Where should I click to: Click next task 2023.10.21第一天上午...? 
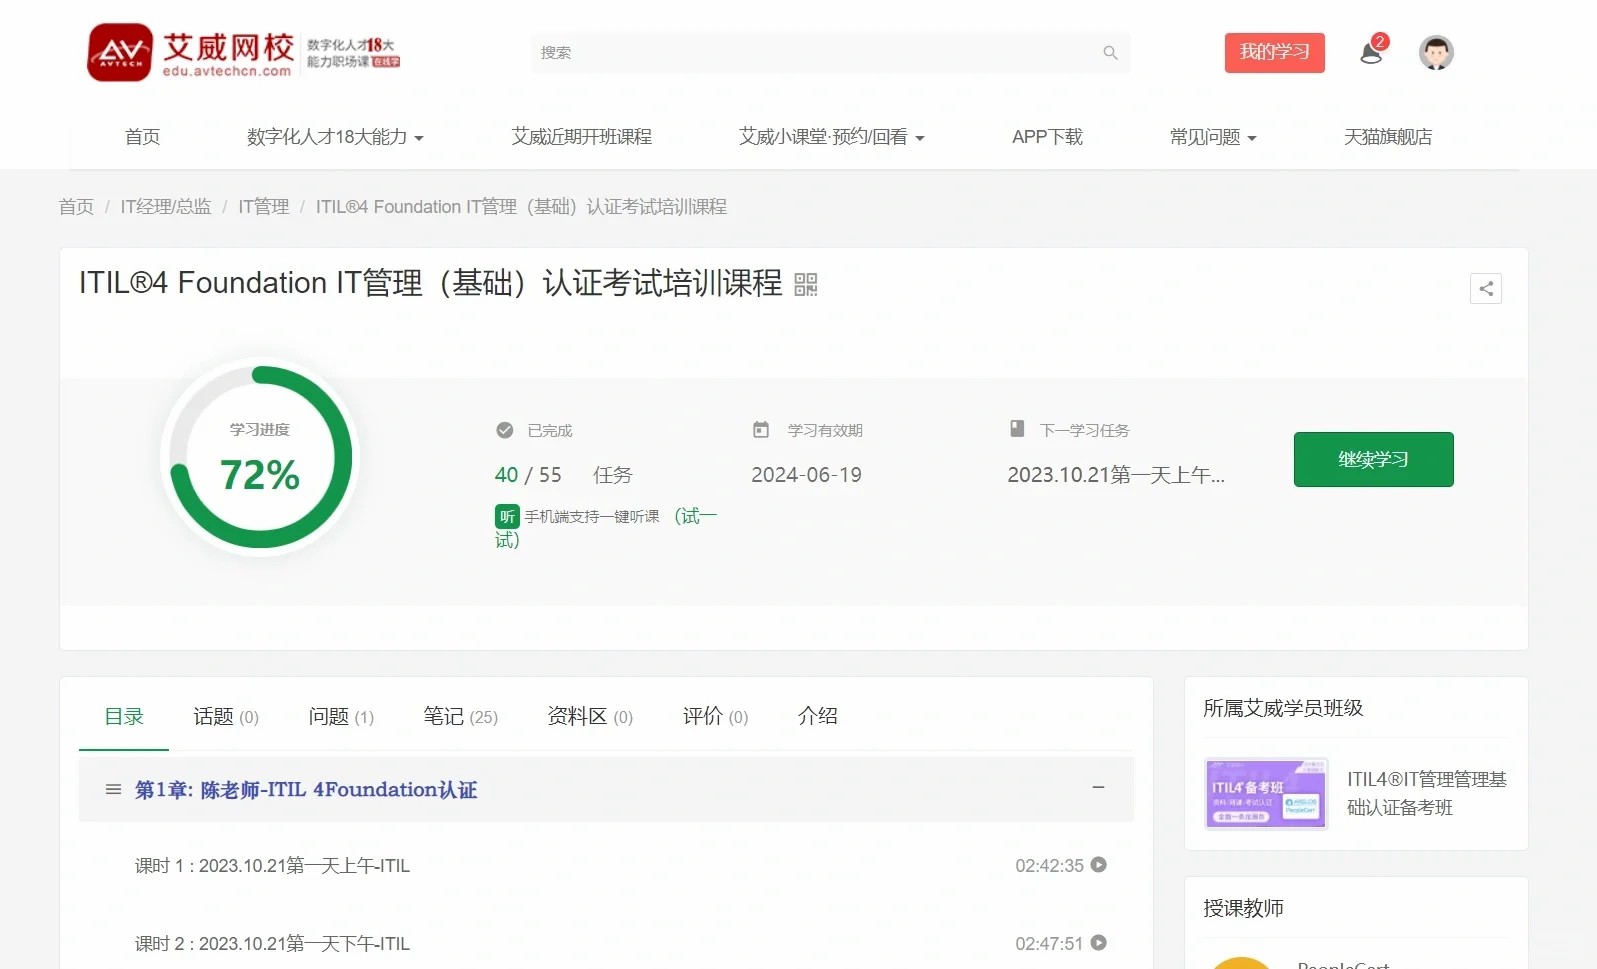(x=1116, y=475)
